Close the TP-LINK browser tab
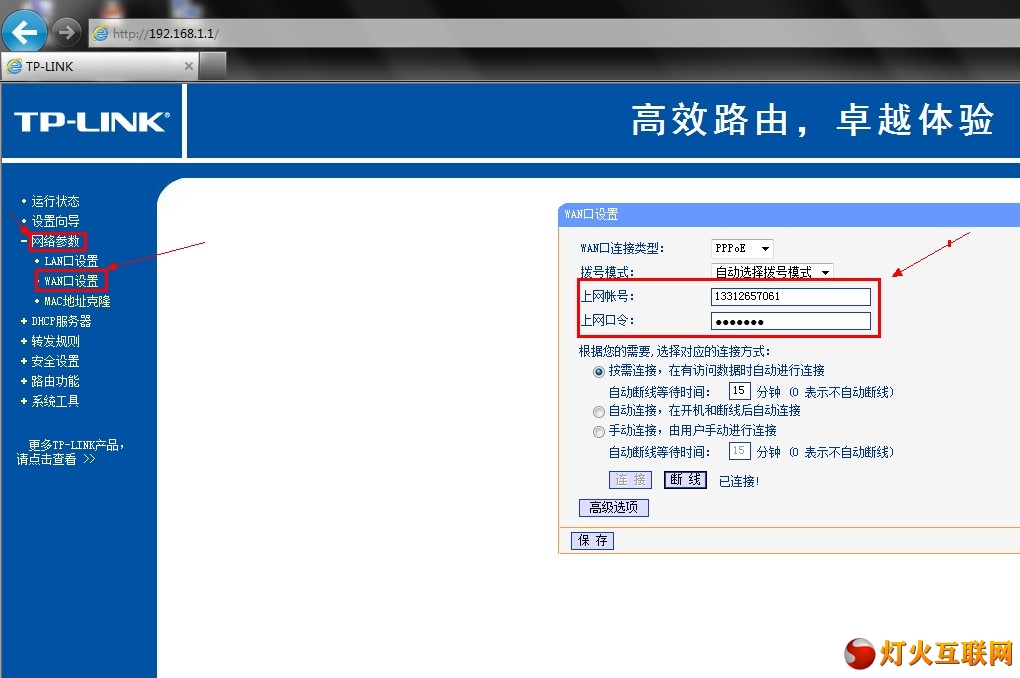The width and height of the screenshot is (1020, 678). coord(189,66)
